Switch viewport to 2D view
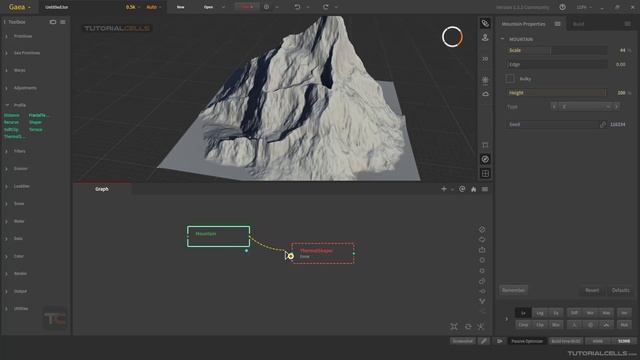This screenshot has width=640, height=360. (x=485, y=59)
